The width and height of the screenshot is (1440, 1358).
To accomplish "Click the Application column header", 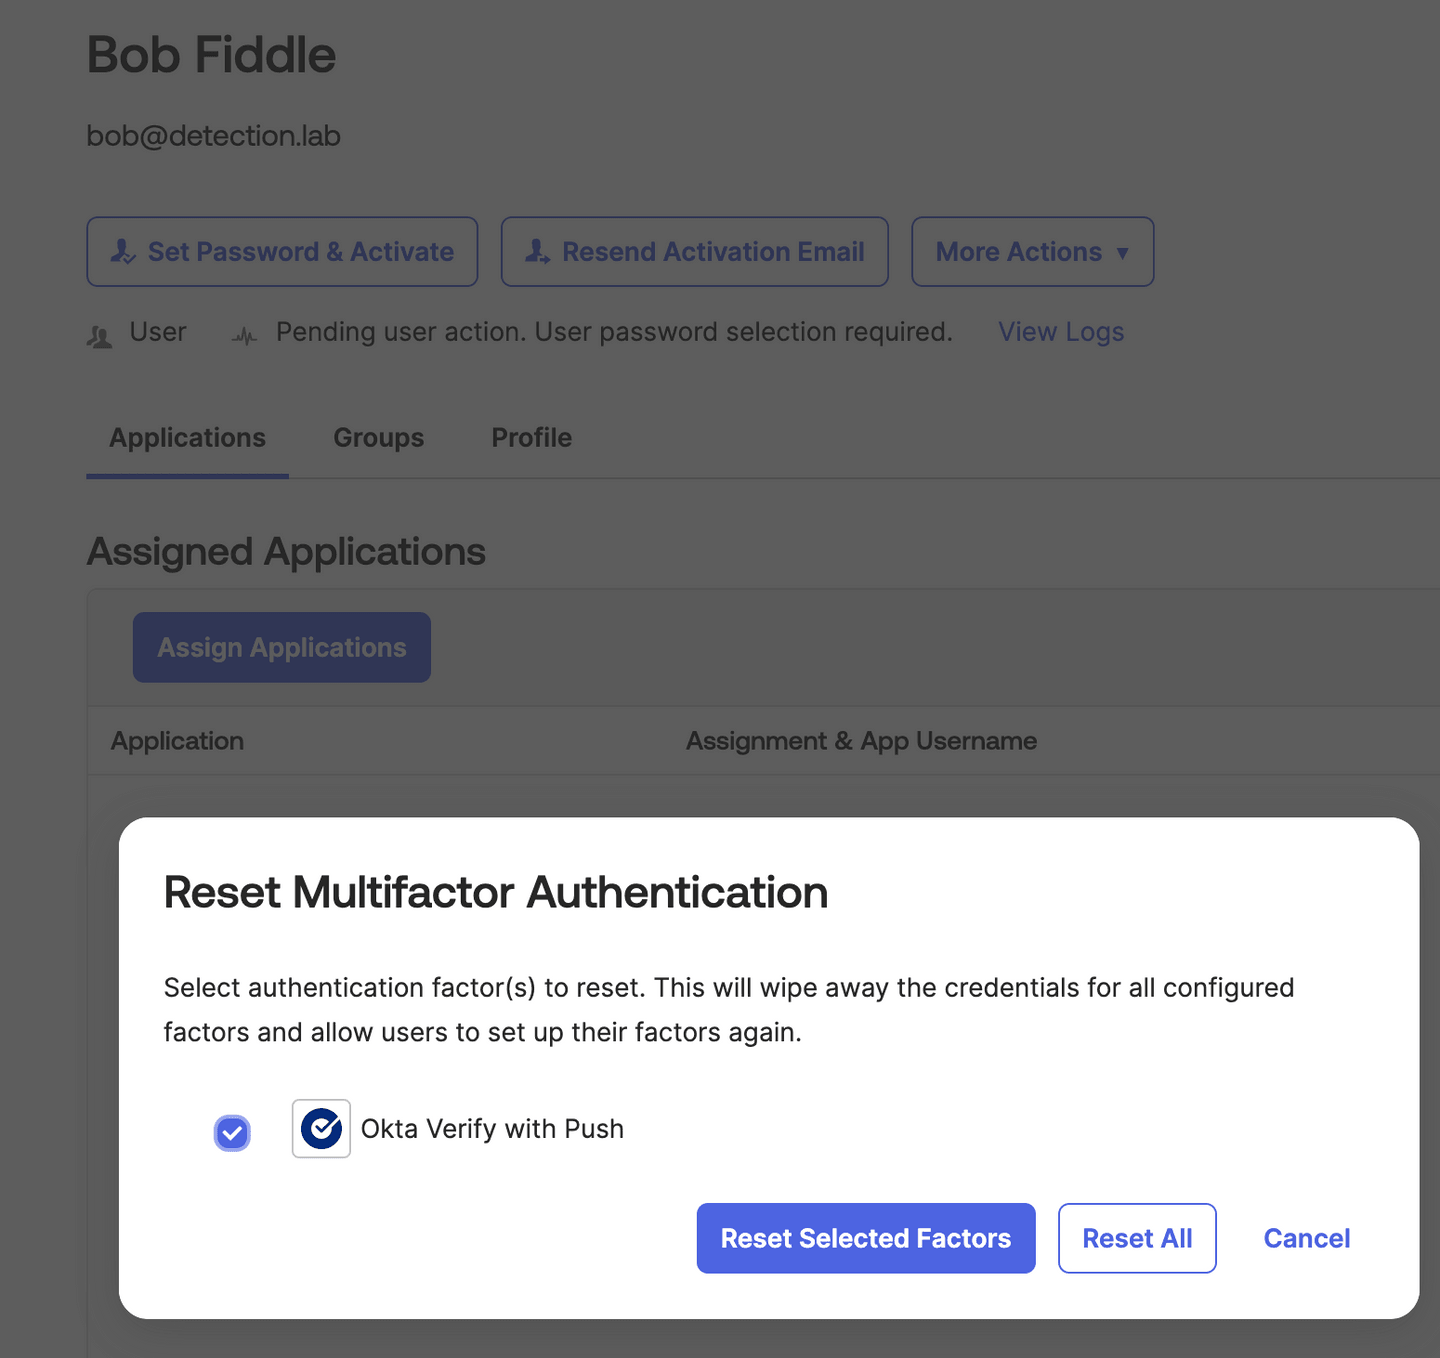I will 177,741.
